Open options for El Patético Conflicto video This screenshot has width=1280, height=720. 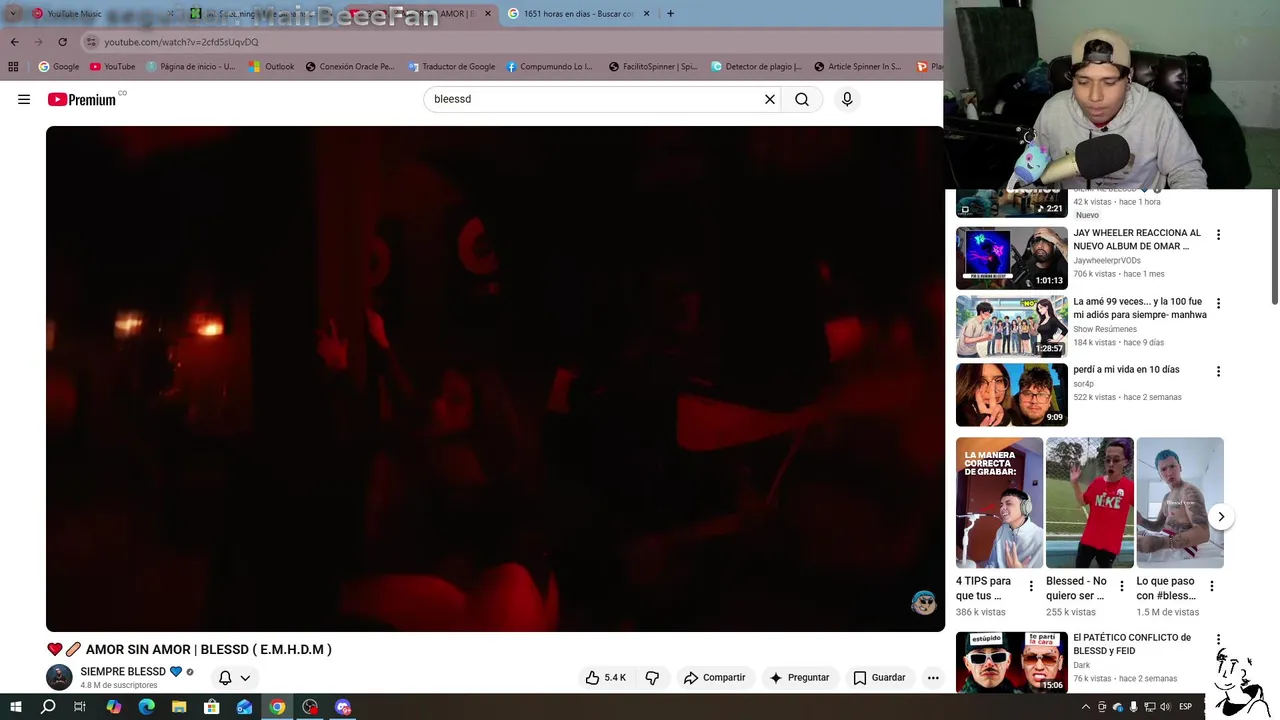coord(1218,639)
